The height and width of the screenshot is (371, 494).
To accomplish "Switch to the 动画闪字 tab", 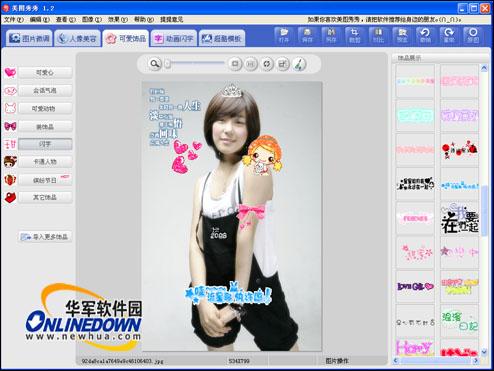I will 174,39.
